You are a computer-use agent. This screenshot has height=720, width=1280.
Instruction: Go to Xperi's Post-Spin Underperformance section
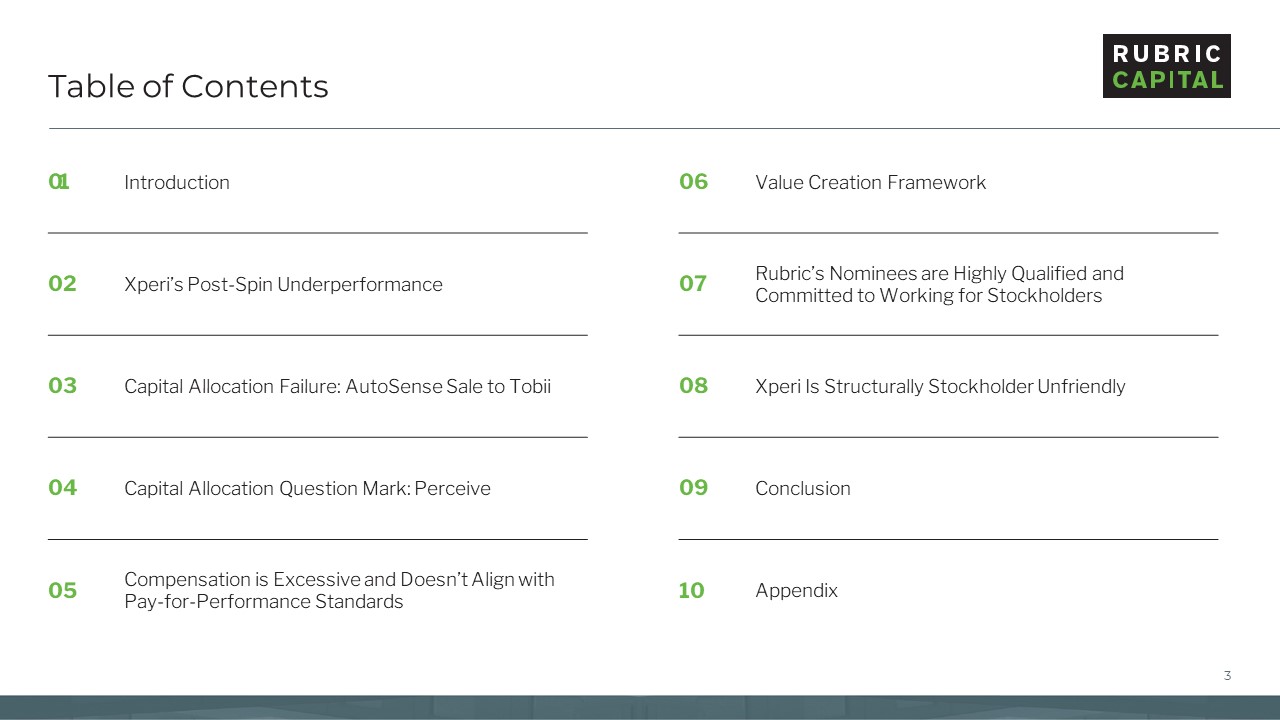283,285
